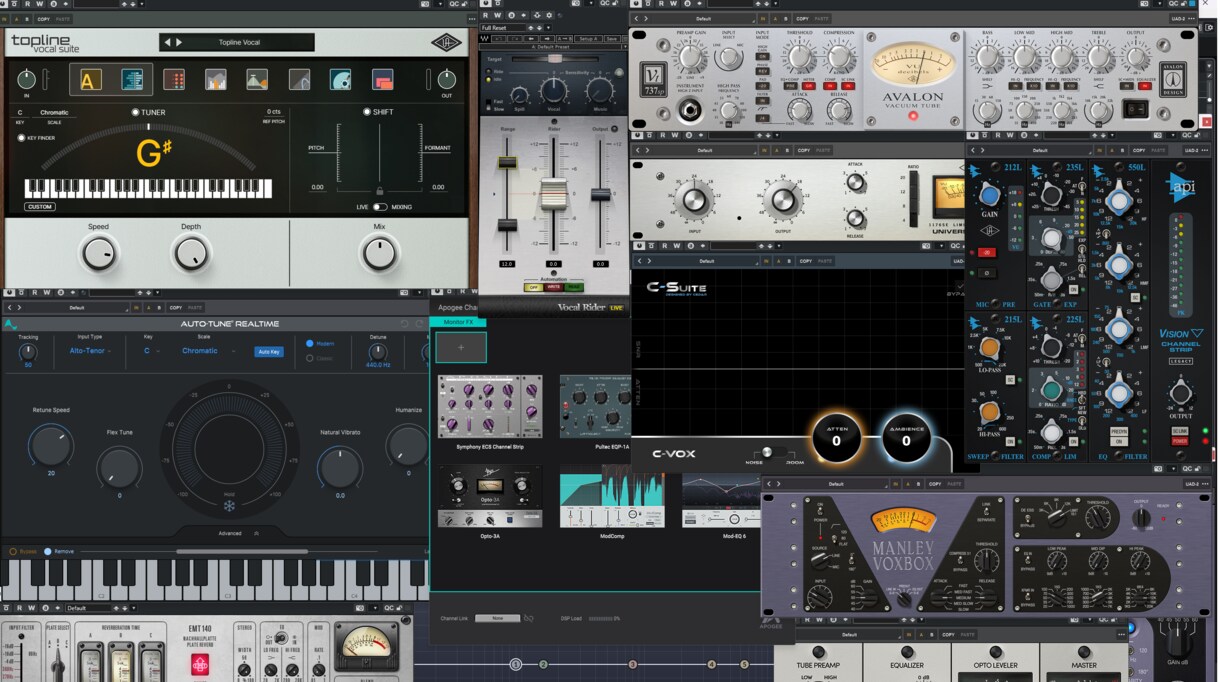The image size is (1220, 682).
Task: Click the Vocal Rider Rider fader handle
Action: click(x=554, y=193)
